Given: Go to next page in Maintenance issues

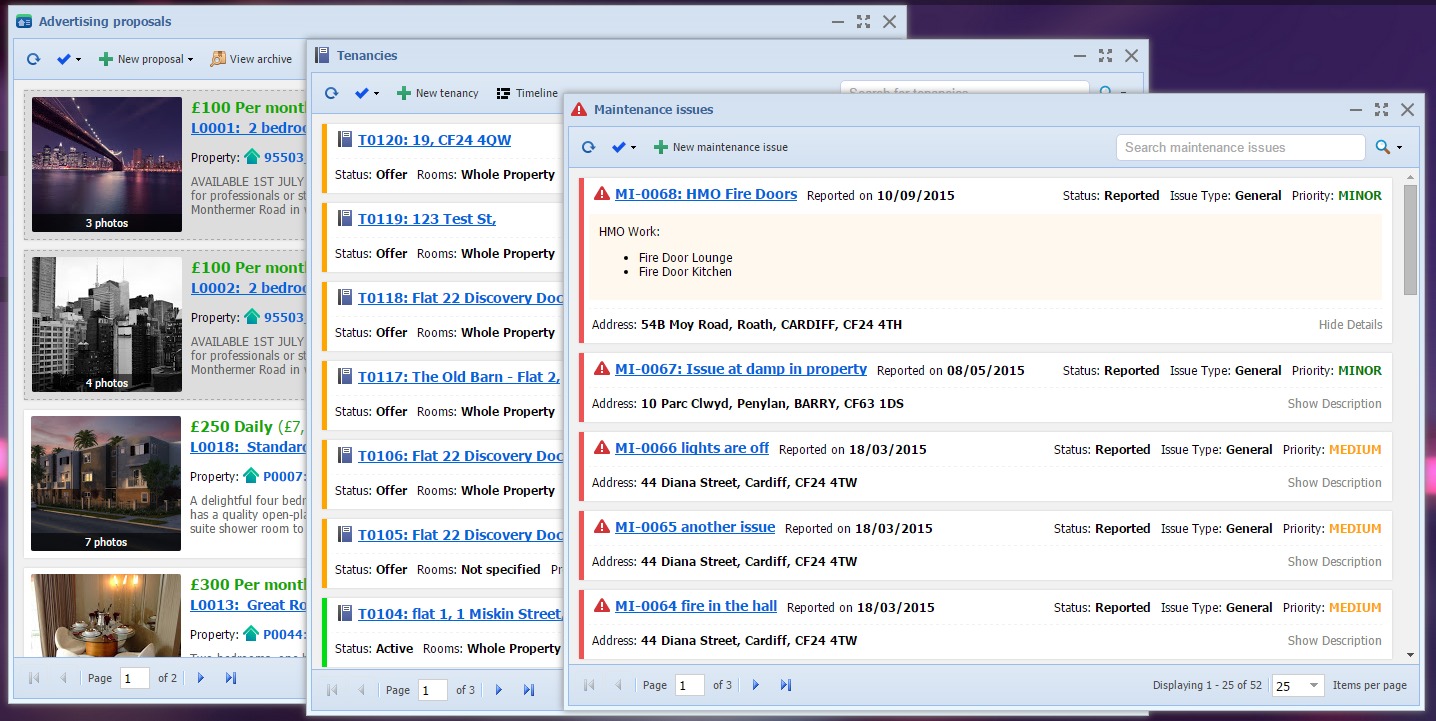Looking at the screenshot, I should [x=756, y=685].
